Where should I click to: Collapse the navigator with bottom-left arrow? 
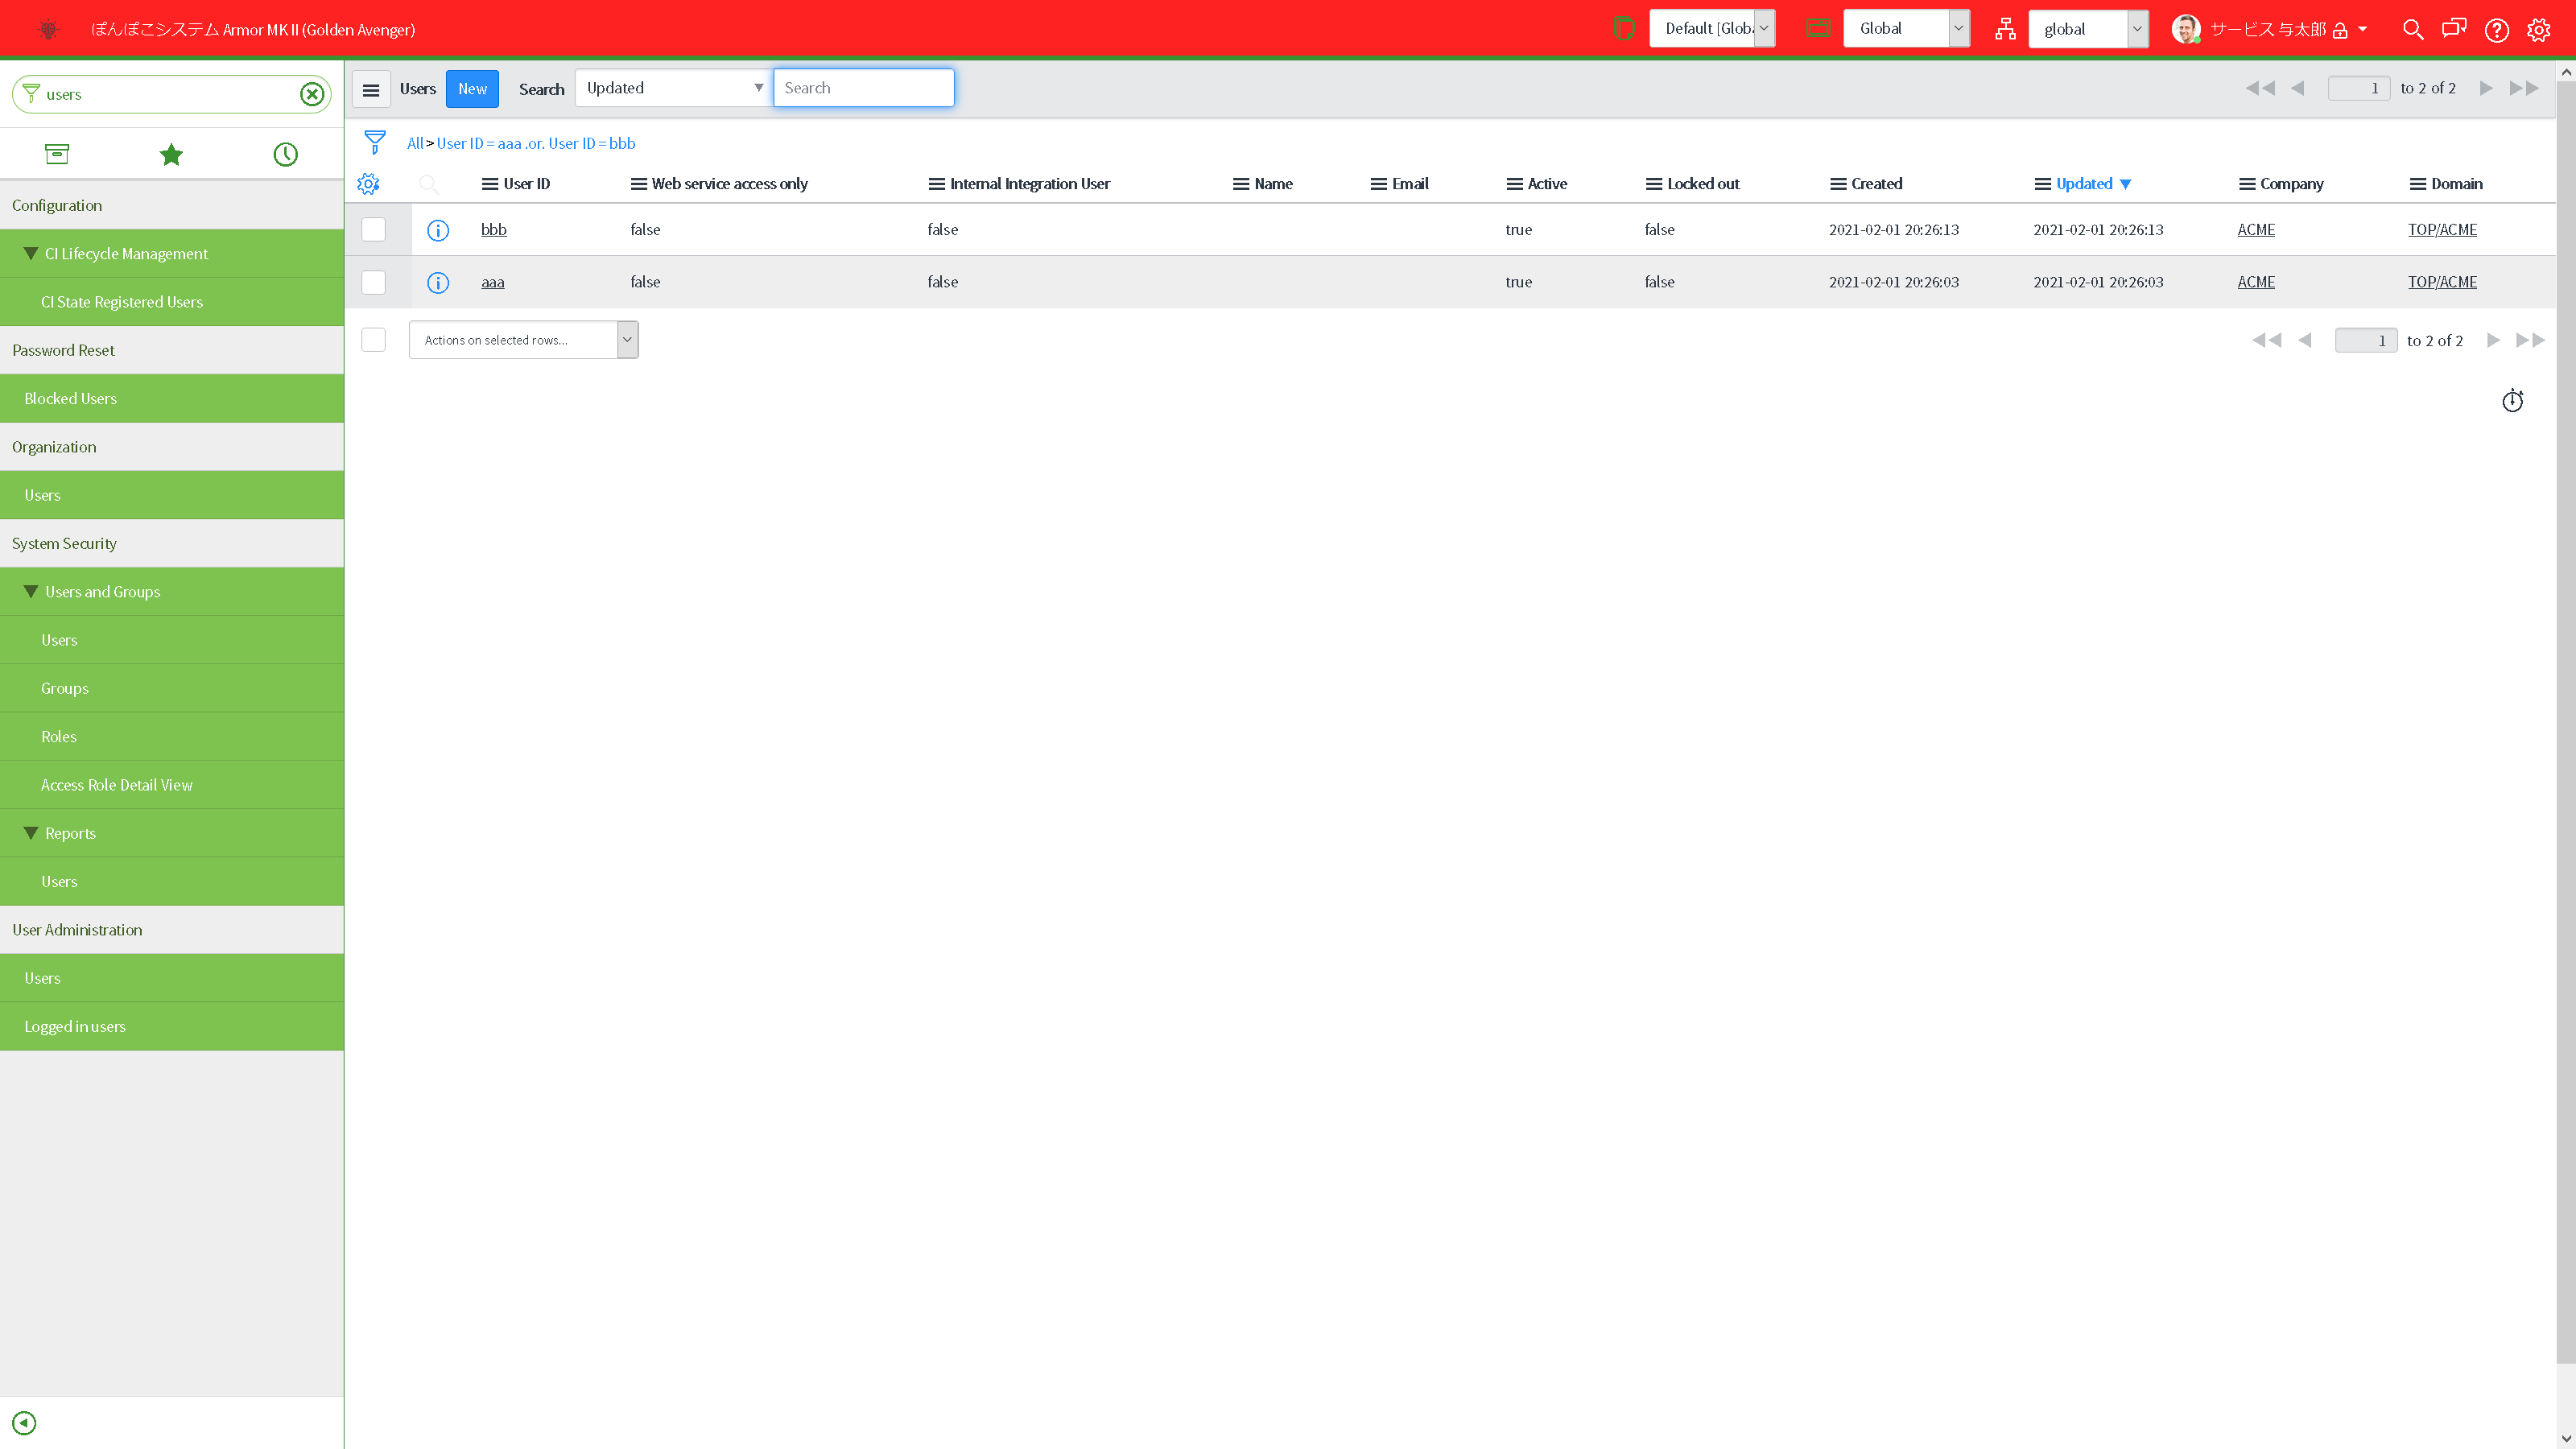point(24,1422)
